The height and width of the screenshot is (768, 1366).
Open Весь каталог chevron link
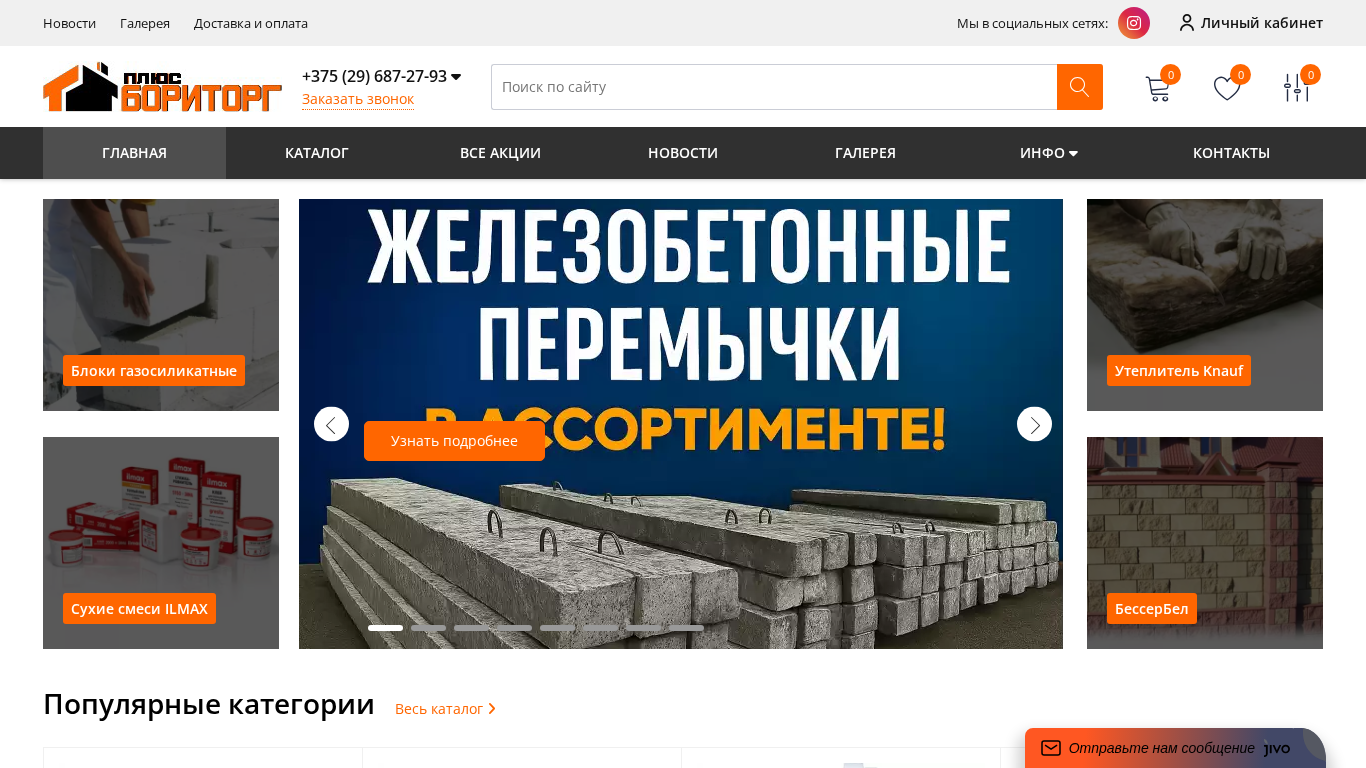(x=445, y=708)
